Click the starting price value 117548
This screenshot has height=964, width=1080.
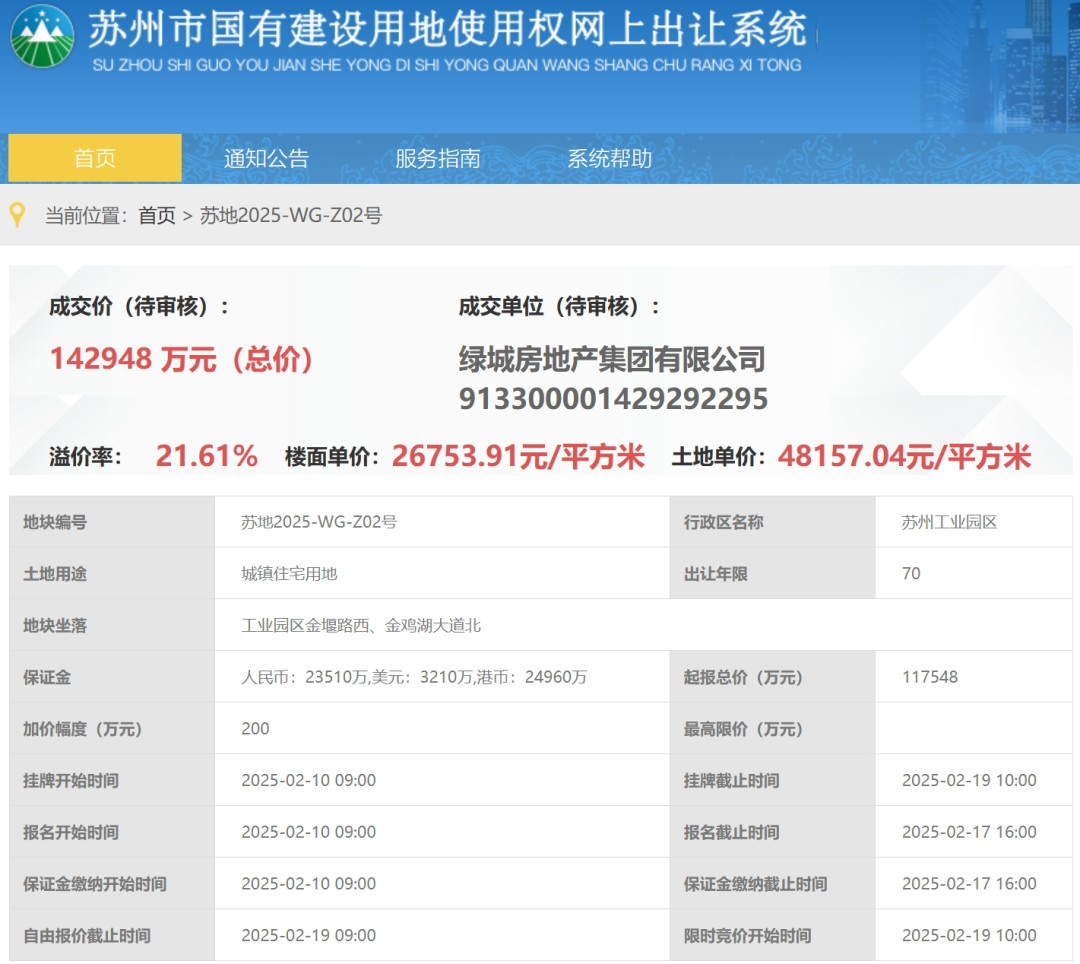click(x=930, y=677)
